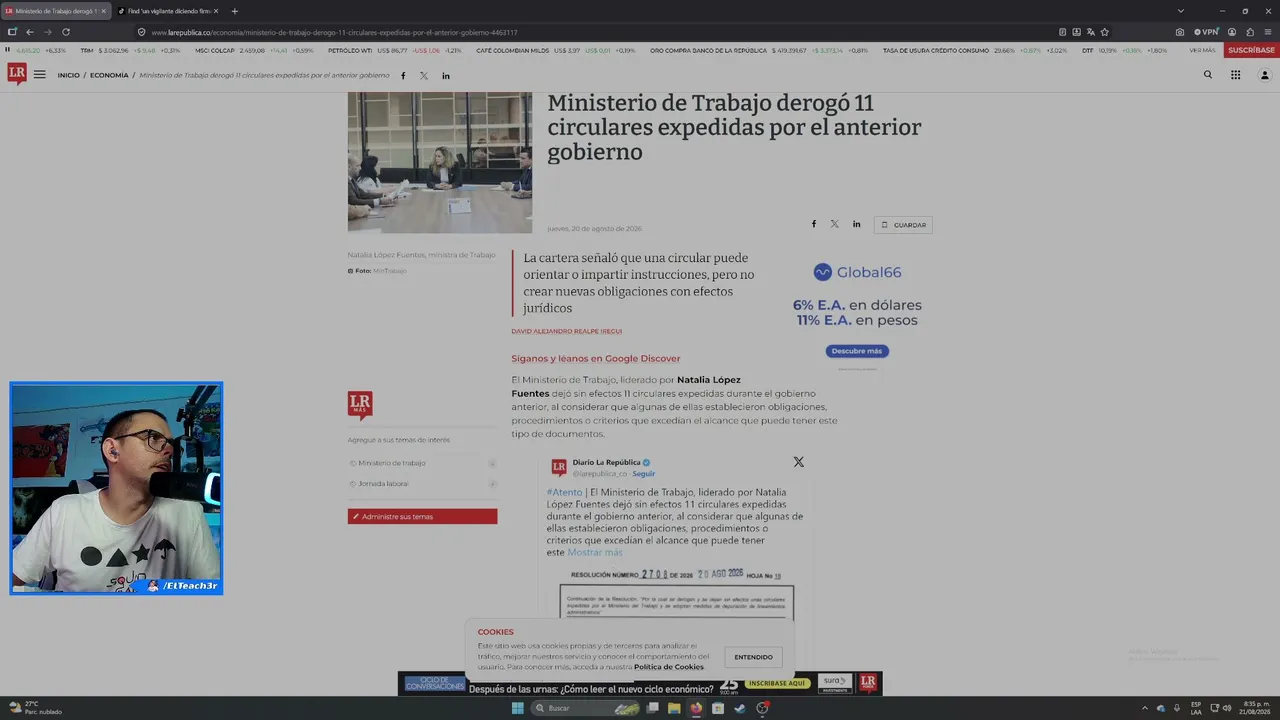The height and width of the screenshot is (720, 1280).
Task: Click the translate page icon in address bar
Action: tap(1091, 32)
